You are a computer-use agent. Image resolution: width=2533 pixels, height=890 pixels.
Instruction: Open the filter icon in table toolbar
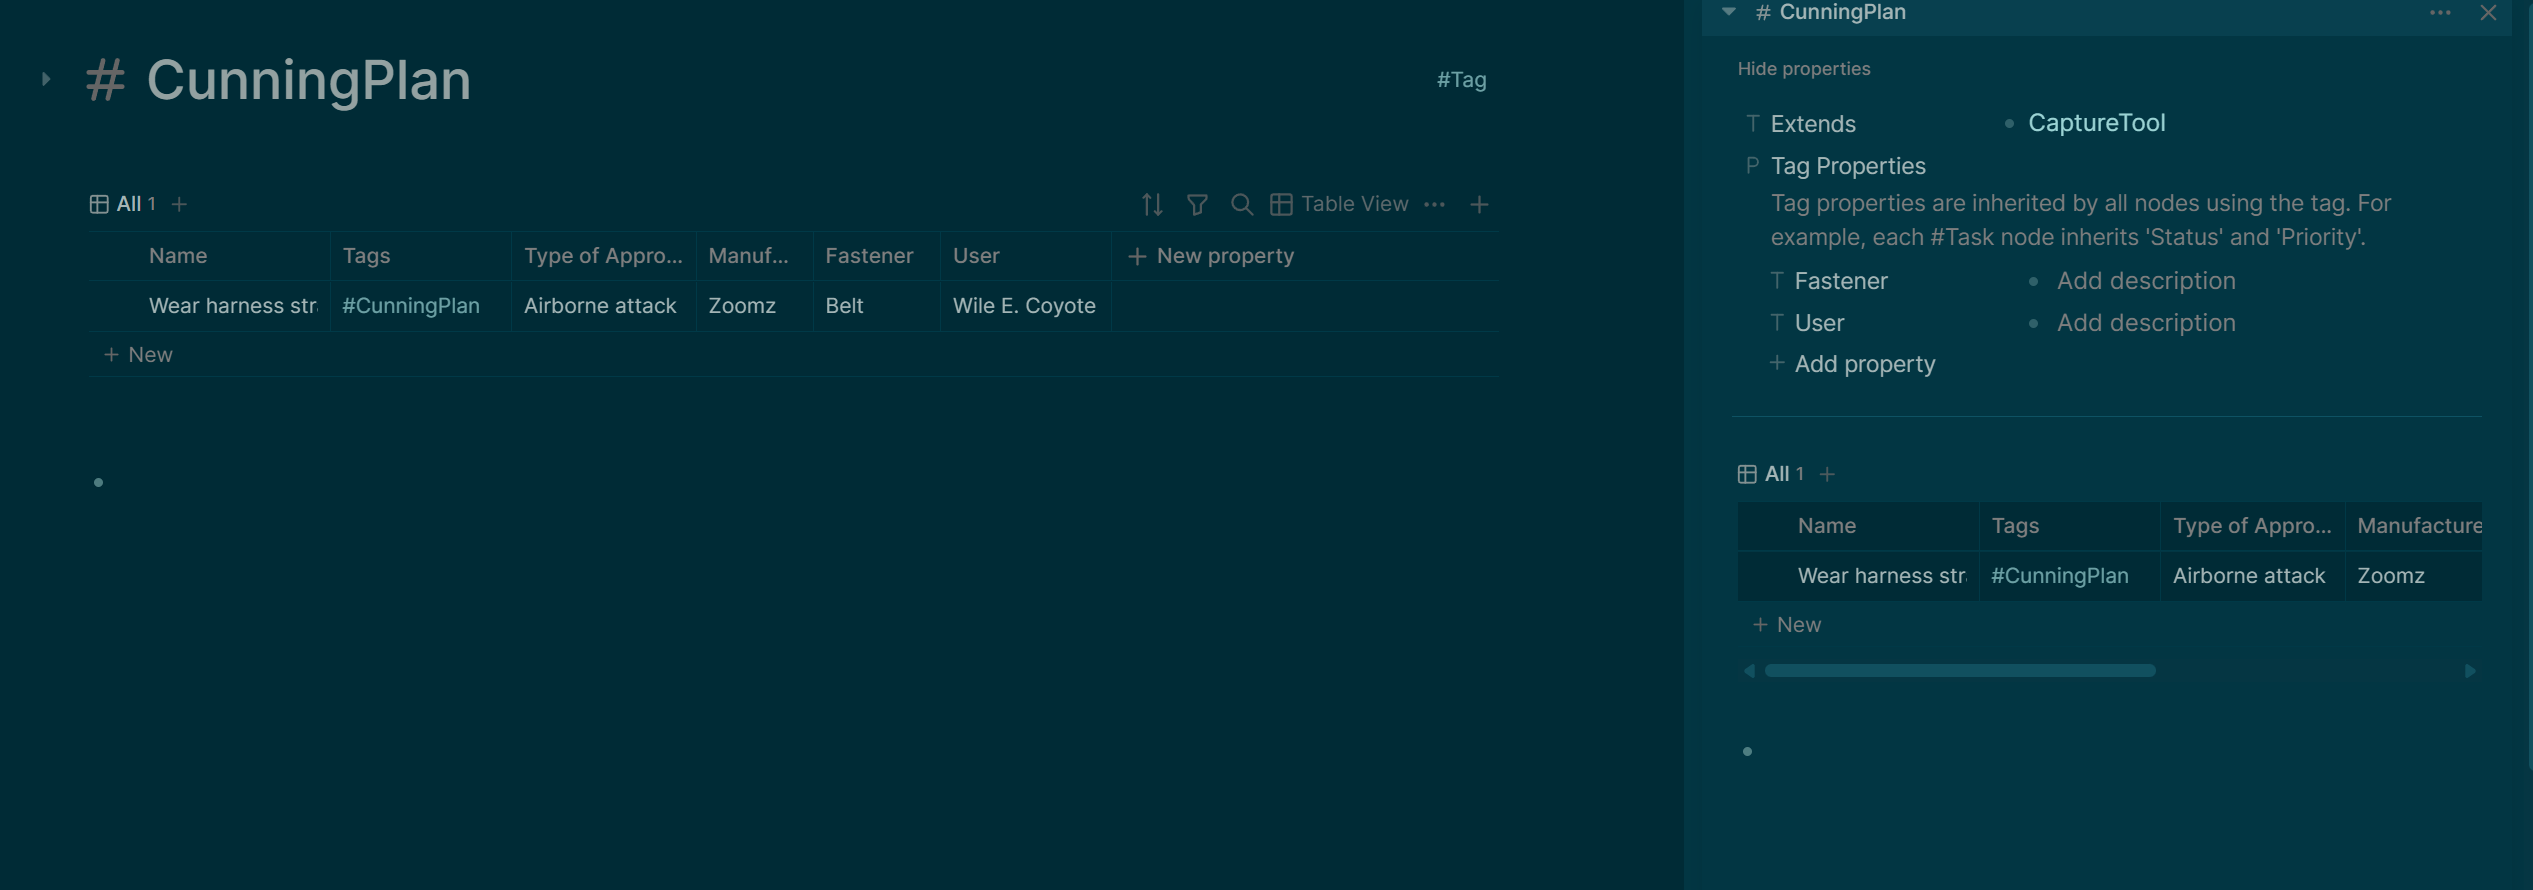coord(1197,205)
